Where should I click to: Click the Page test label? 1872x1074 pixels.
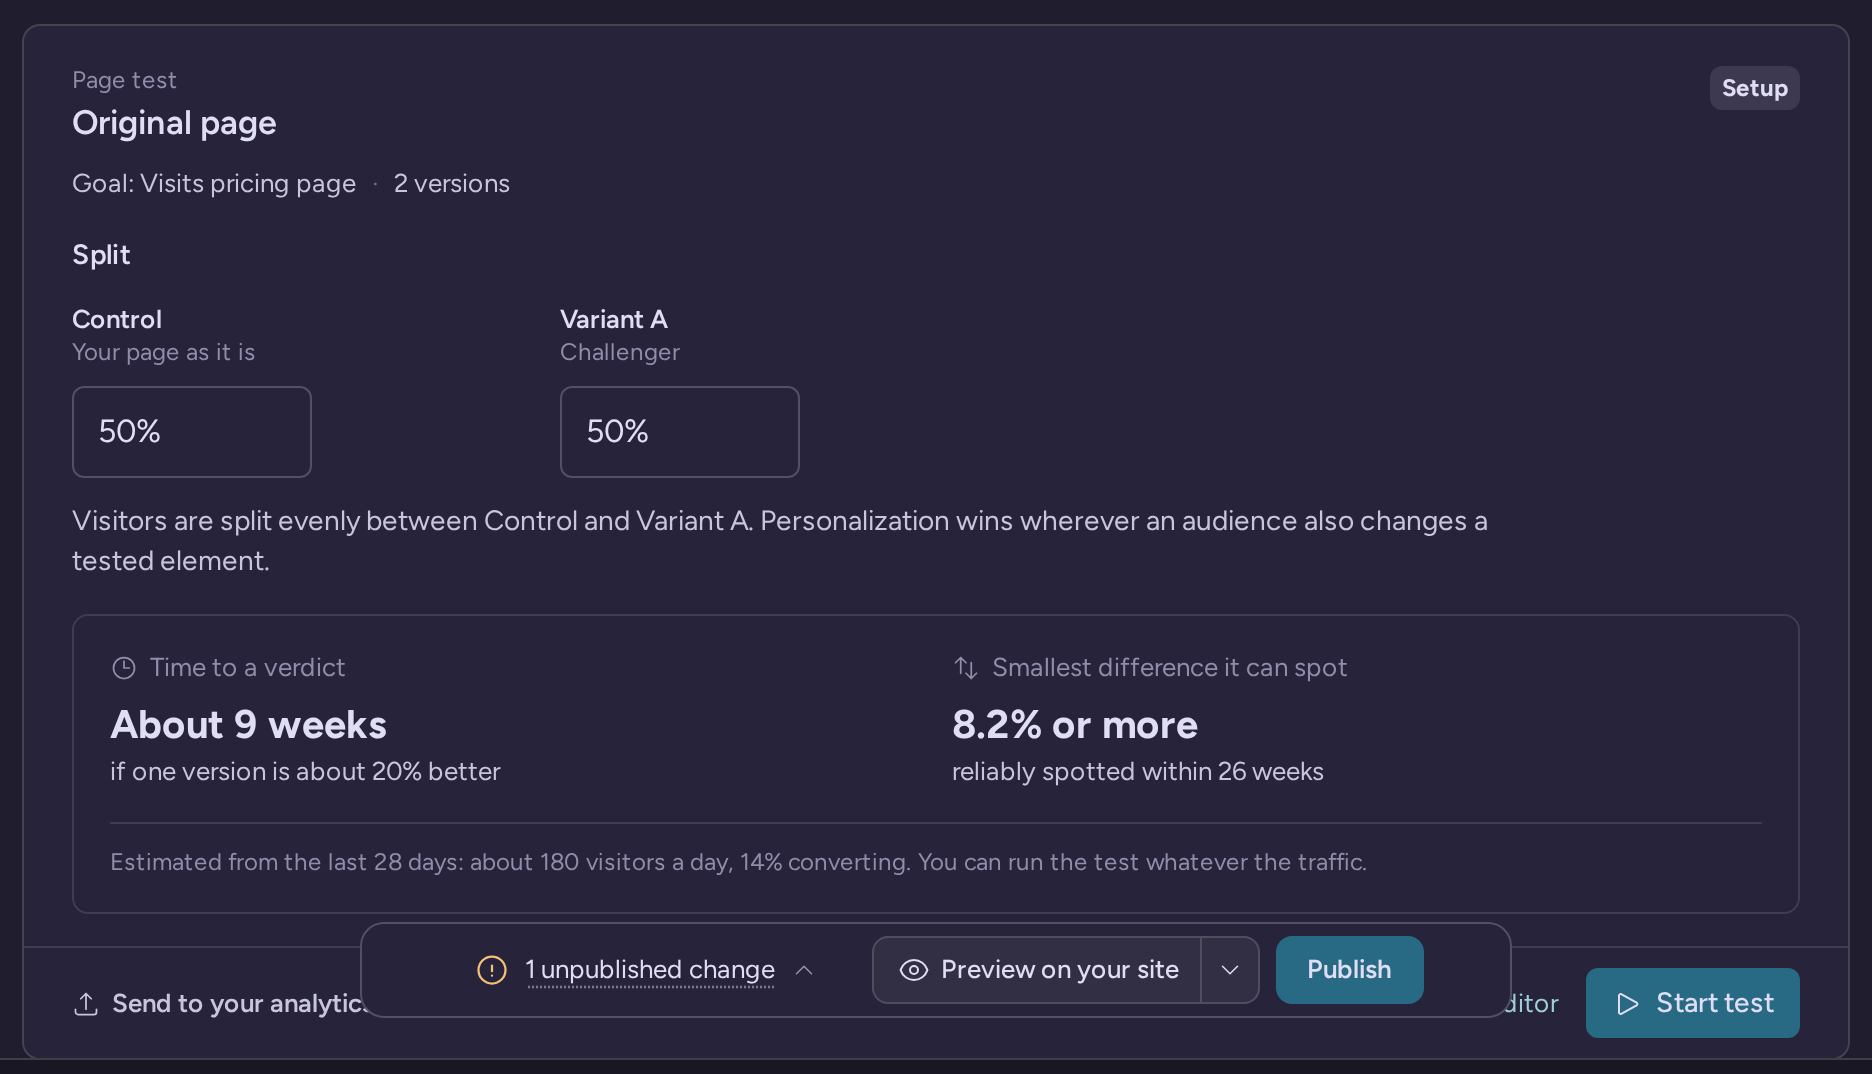click(124, 80)
